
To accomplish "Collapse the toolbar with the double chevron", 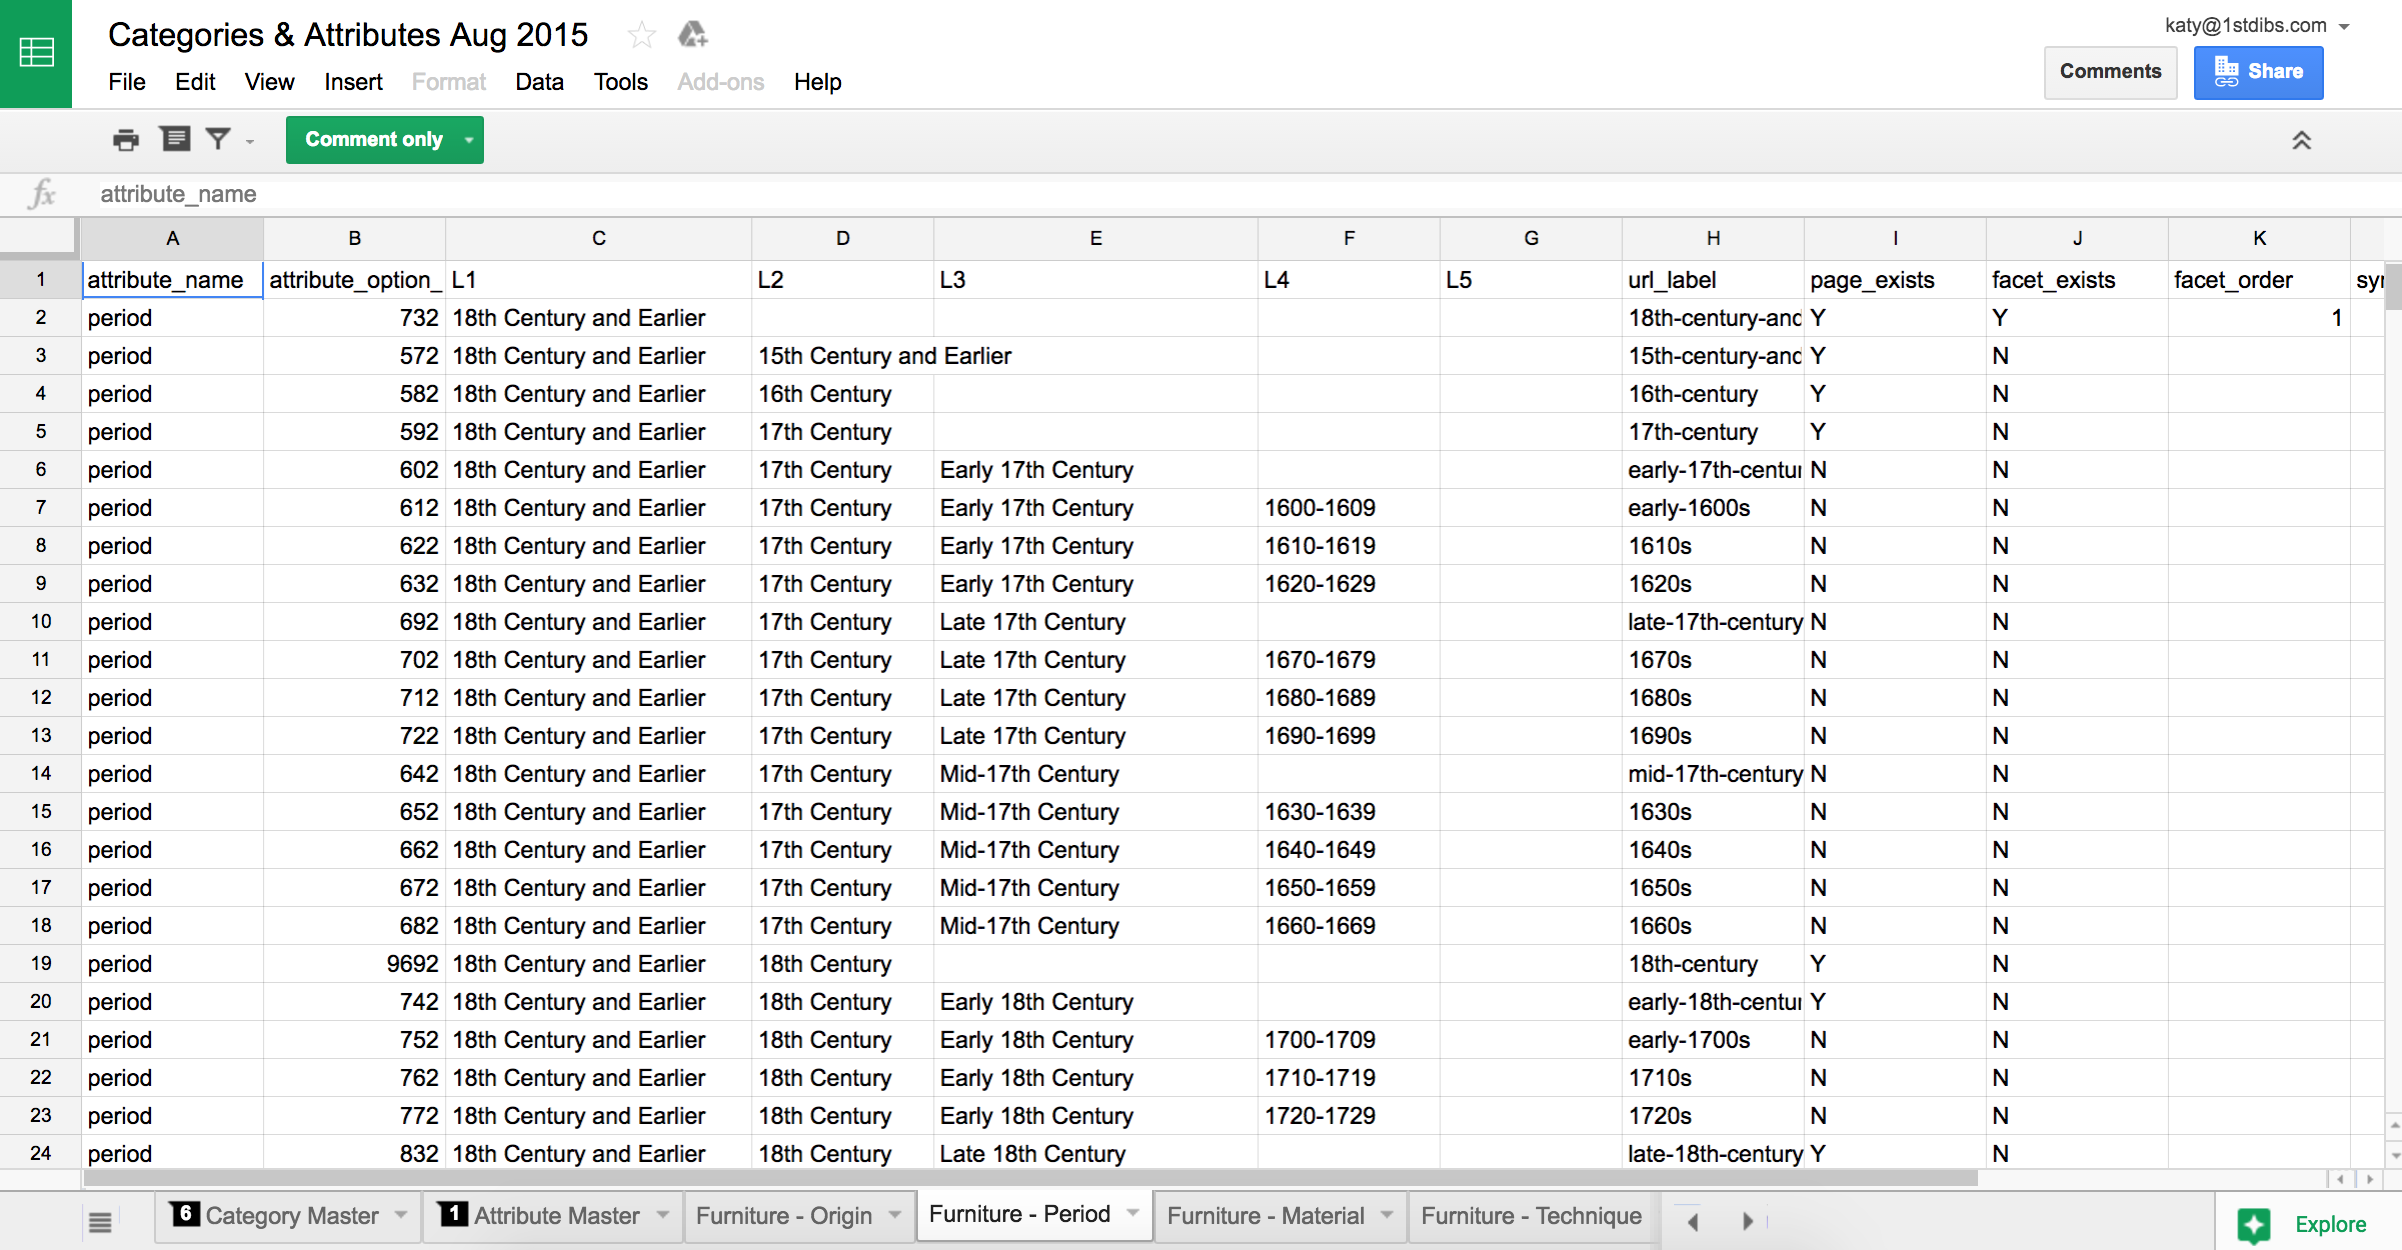I will pyautogui.click(x=2303, y=140).
